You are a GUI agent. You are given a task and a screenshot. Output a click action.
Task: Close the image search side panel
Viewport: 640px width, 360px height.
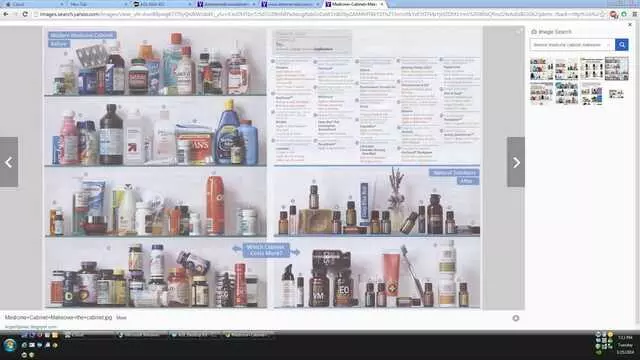[x=630, y=25]
